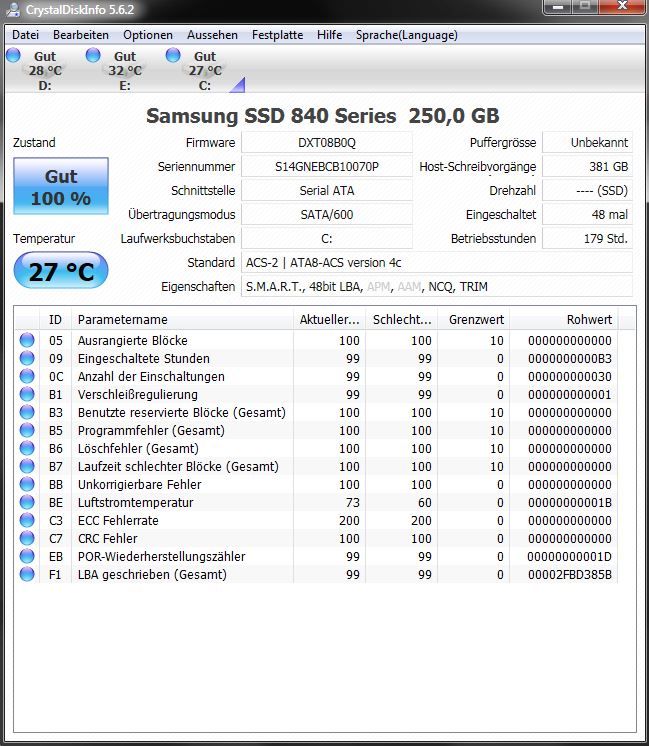Click the Parametername column header

click(182, 319)
